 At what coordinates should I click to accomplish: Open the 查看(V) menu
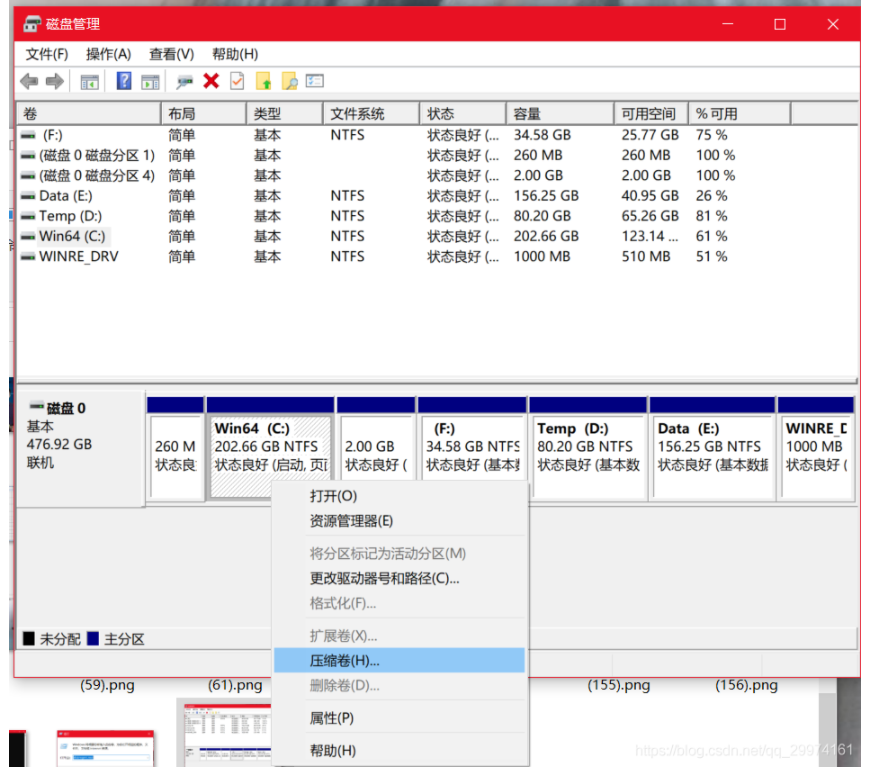point(171,54)
